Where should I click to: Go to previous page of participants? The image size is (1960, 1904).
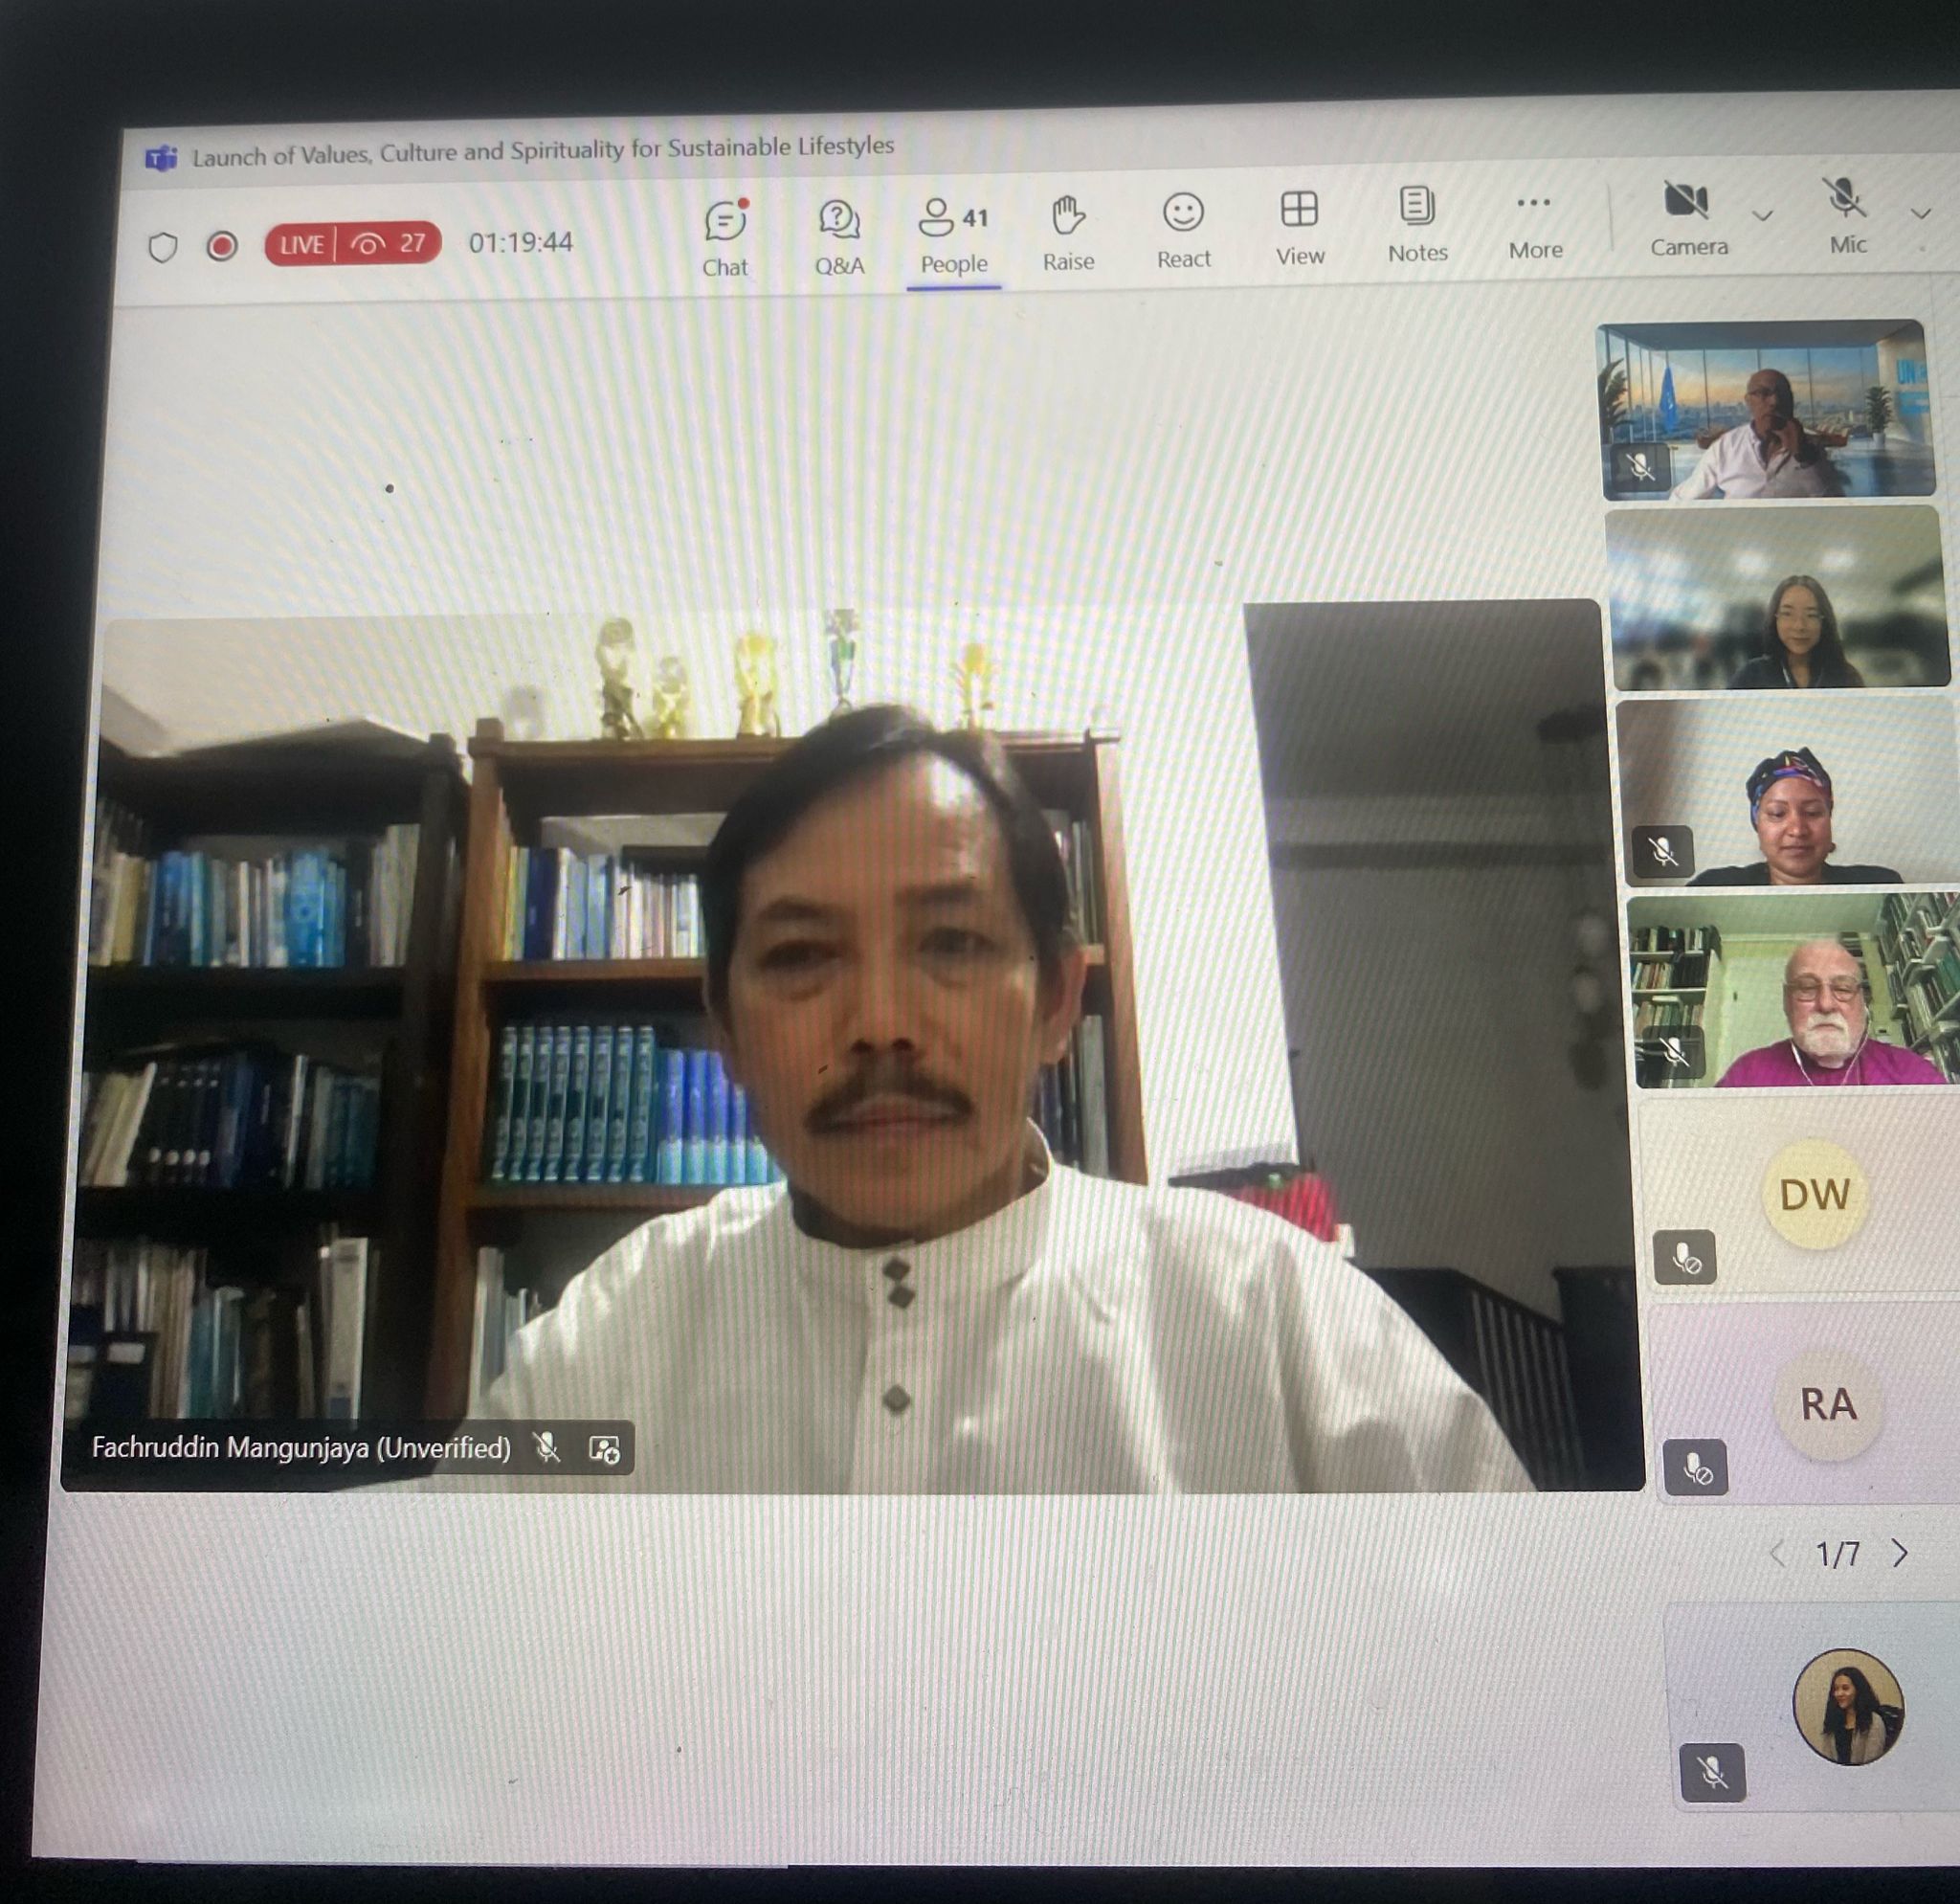[x=1777, y=1554]
